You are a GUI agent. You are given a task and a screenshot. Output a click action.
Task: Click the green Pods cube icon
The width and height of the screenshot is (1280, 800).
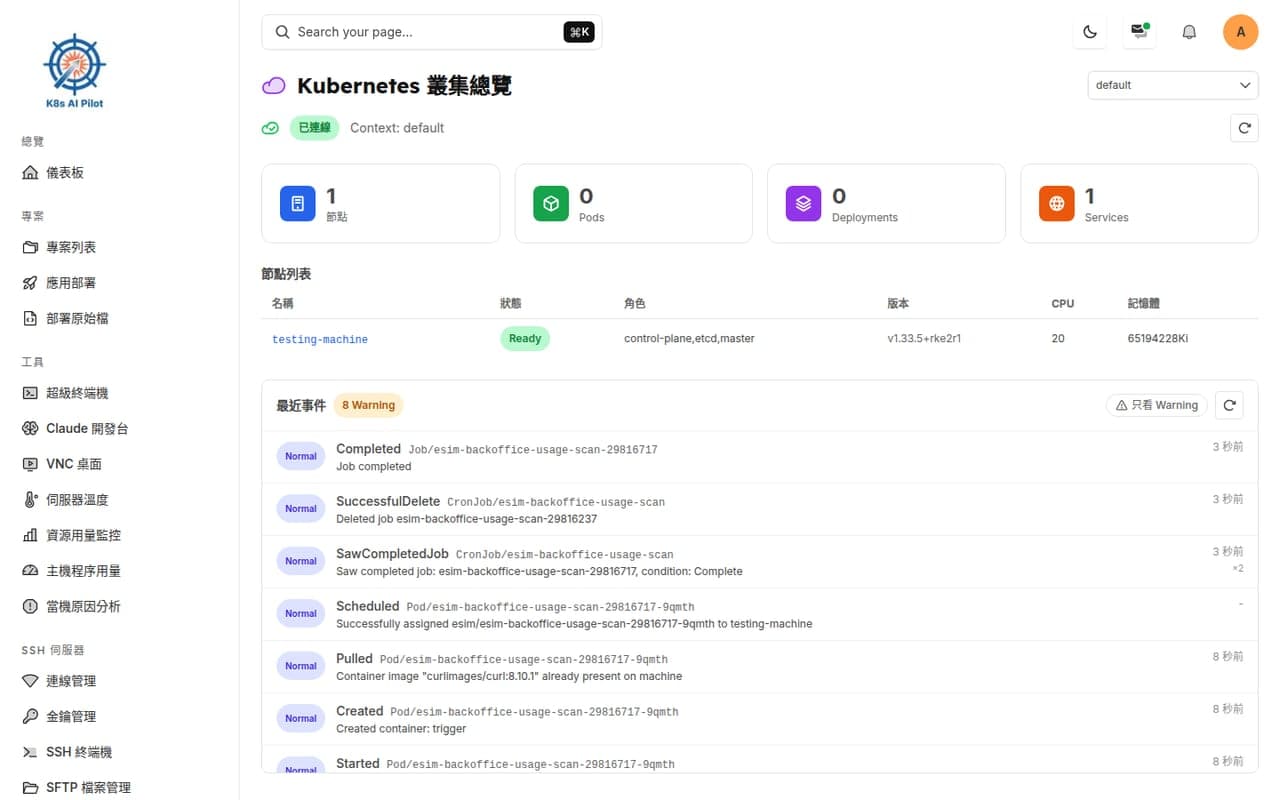coord(551,204)
